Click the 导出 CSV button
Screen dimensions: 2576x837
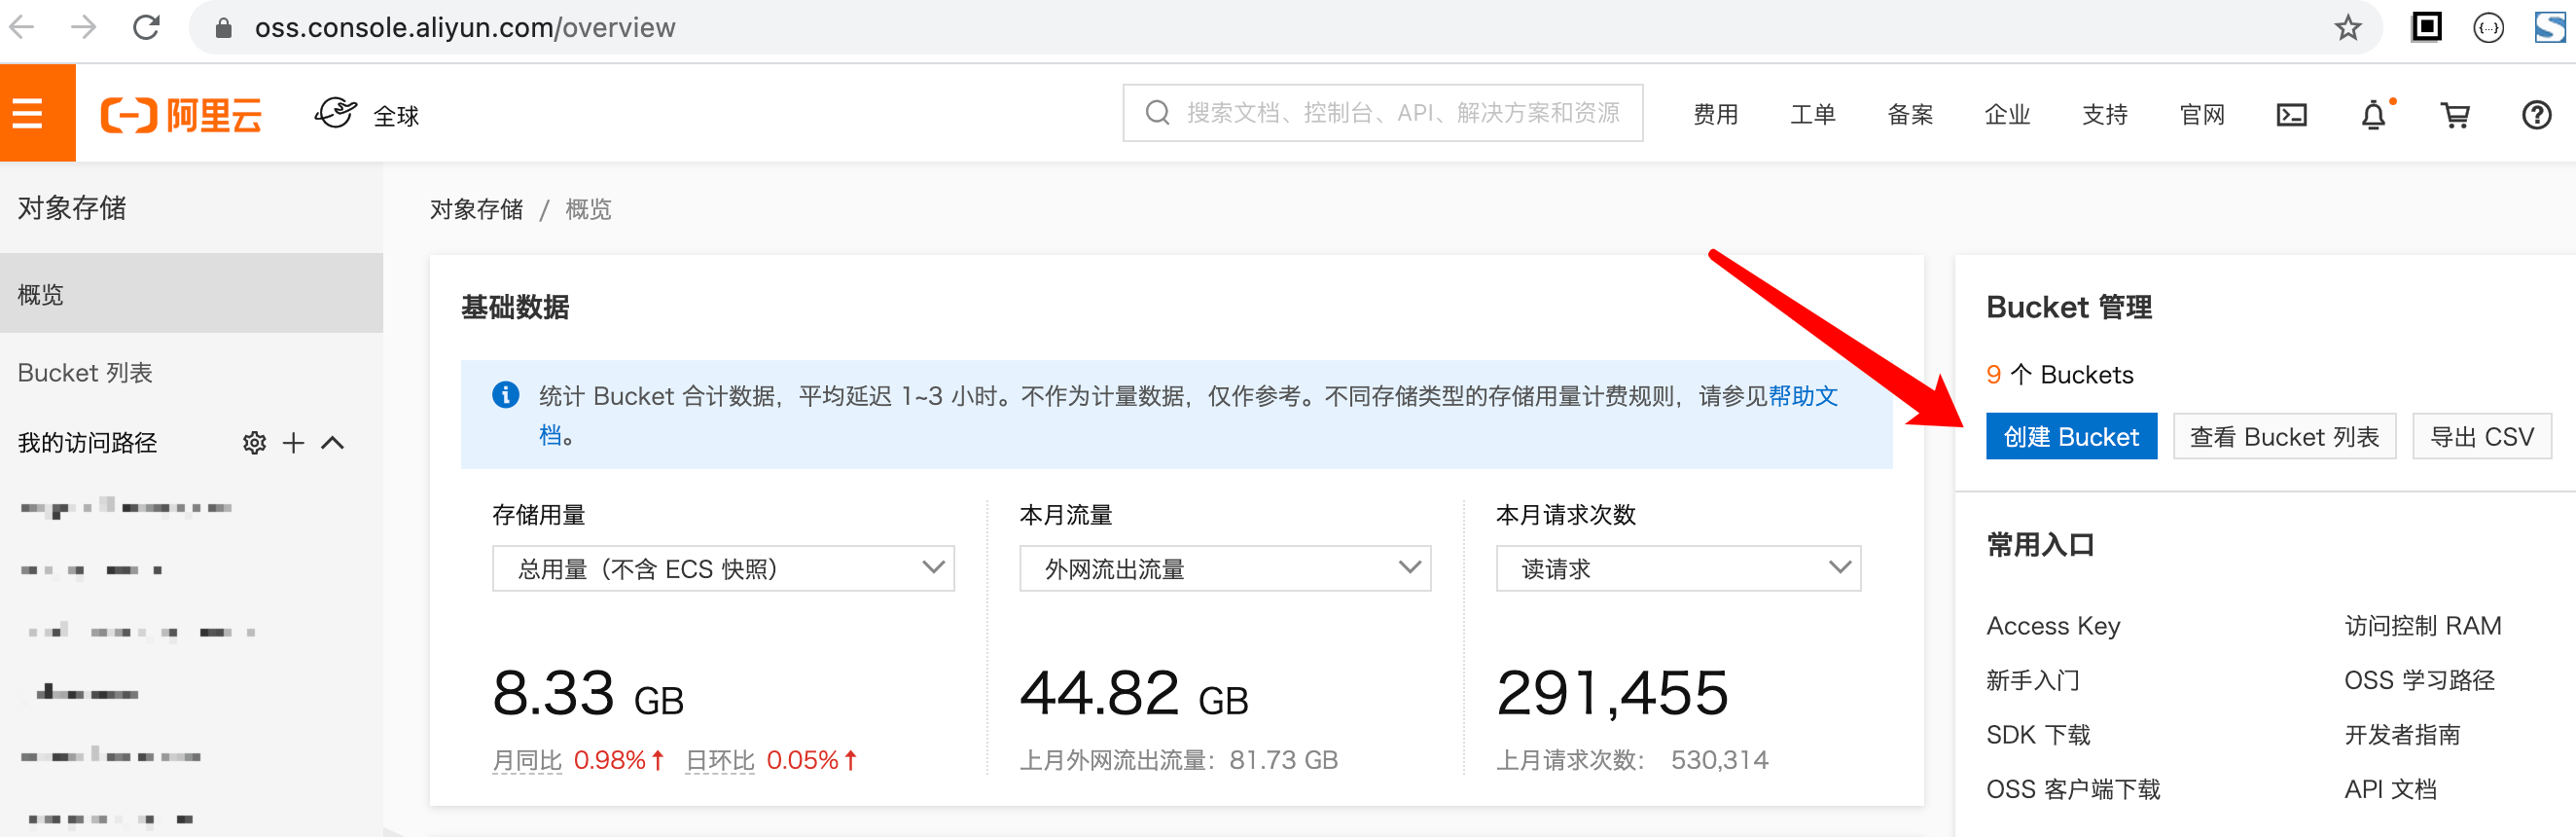2481,437
